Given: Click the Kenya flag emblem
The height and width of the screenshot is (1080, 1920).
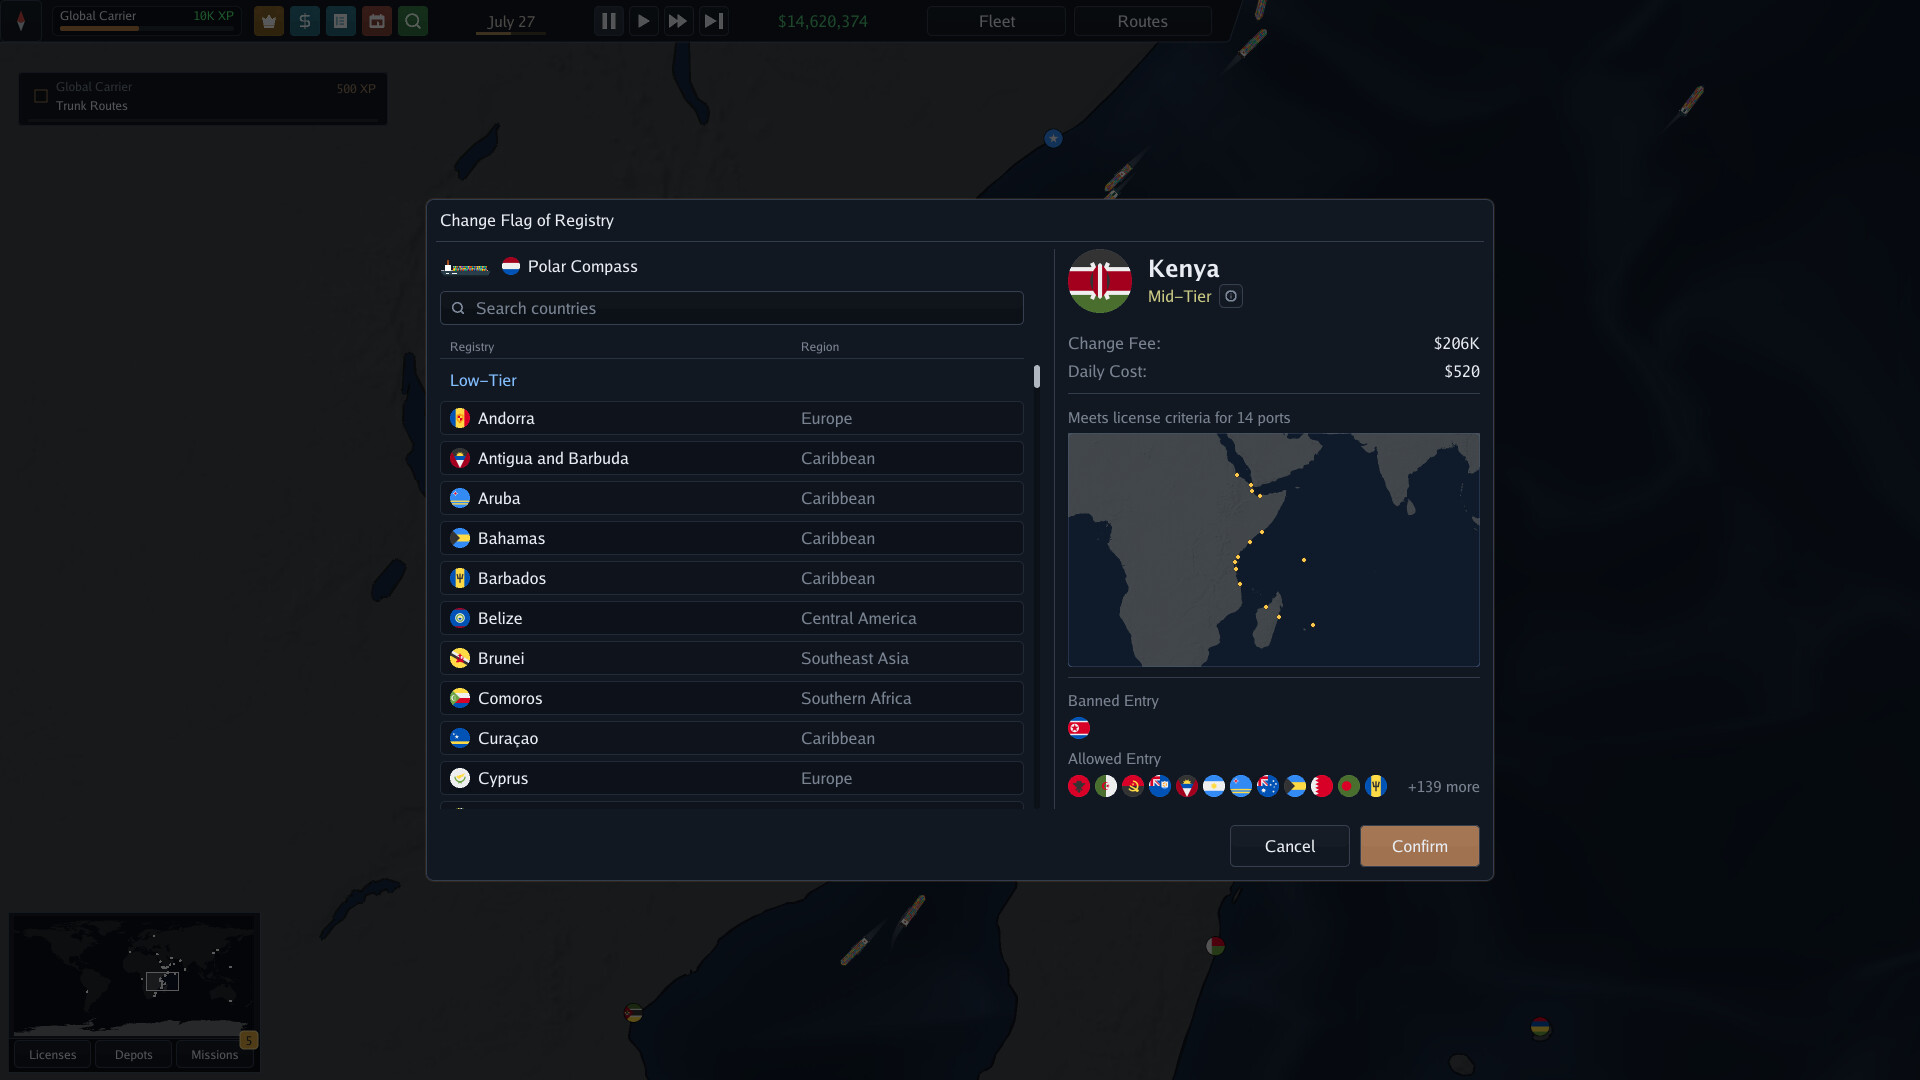Looking at the screenshot, I should click(x=1100, y=281).
